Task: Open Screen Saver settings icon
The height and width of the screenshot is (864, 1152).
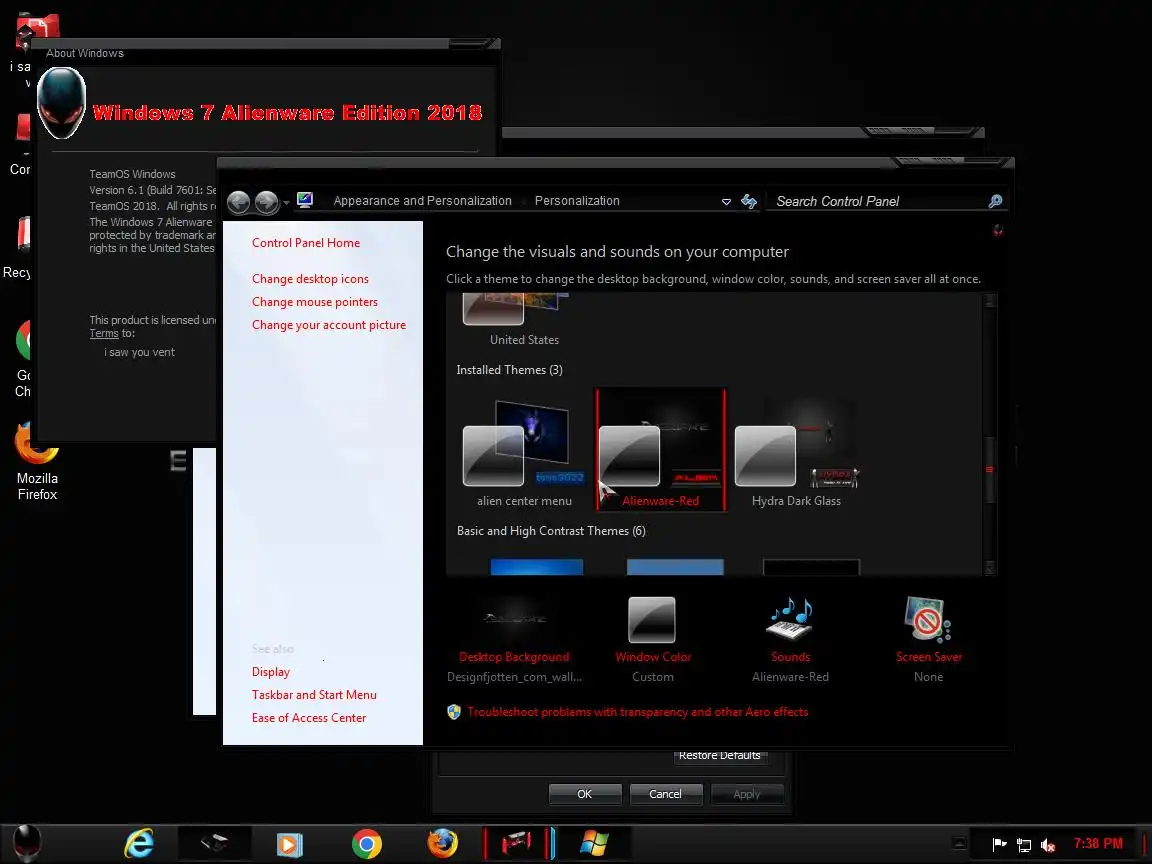Action: point(928,619)
